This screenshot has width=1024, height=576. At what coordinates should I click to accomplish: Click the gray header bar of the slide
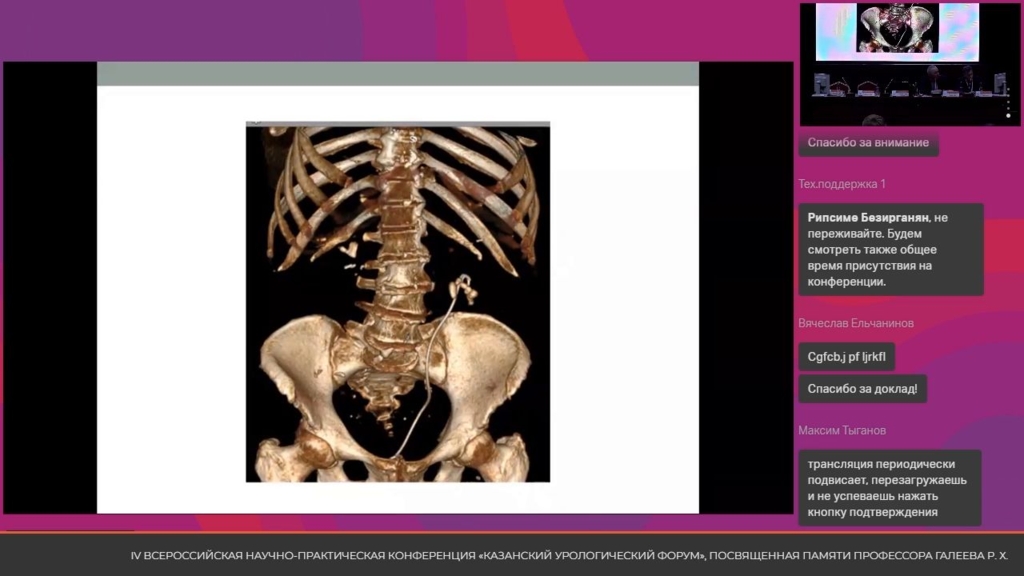[x=397, y=74]
